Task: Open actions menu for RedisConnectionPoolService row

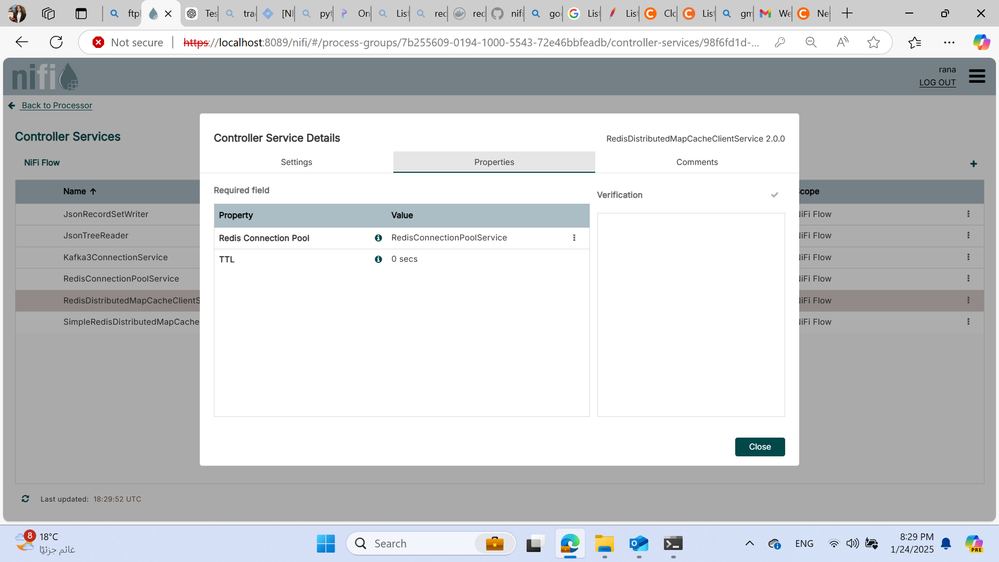Action: pos(968,278)
